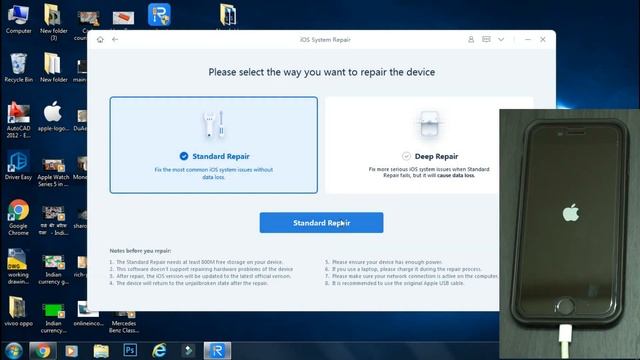Screen dimensions: 640x360
Task: Select the Standard Repair radio option
Action: coord(184,156)
